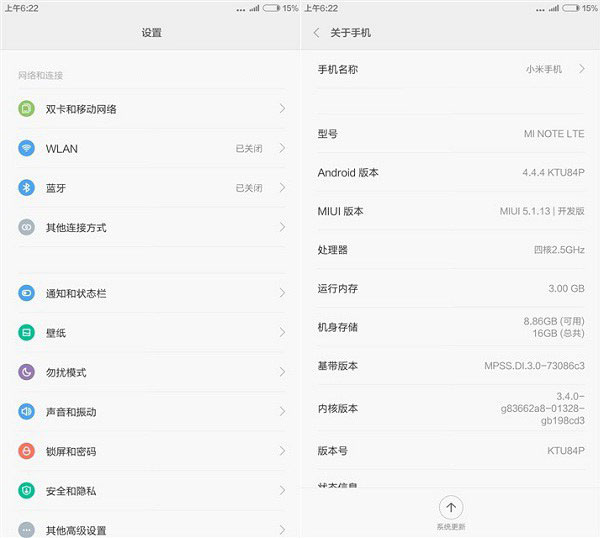Tap the 设置 page title
This screenshot has width=600, height=538.
152,33
